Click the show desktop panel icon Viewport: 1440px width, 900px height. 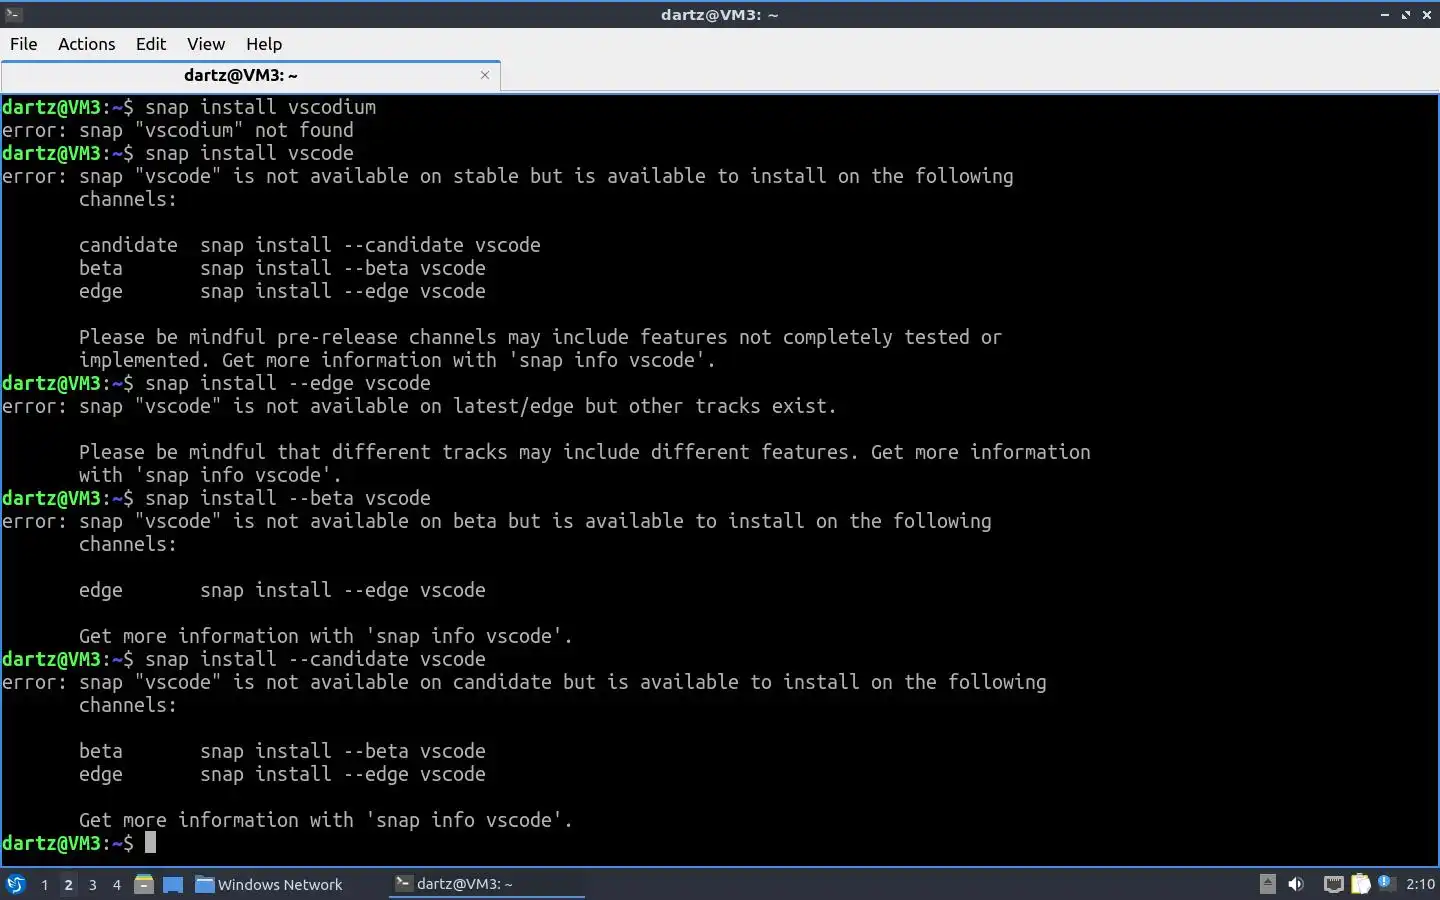tap(173, 884)
